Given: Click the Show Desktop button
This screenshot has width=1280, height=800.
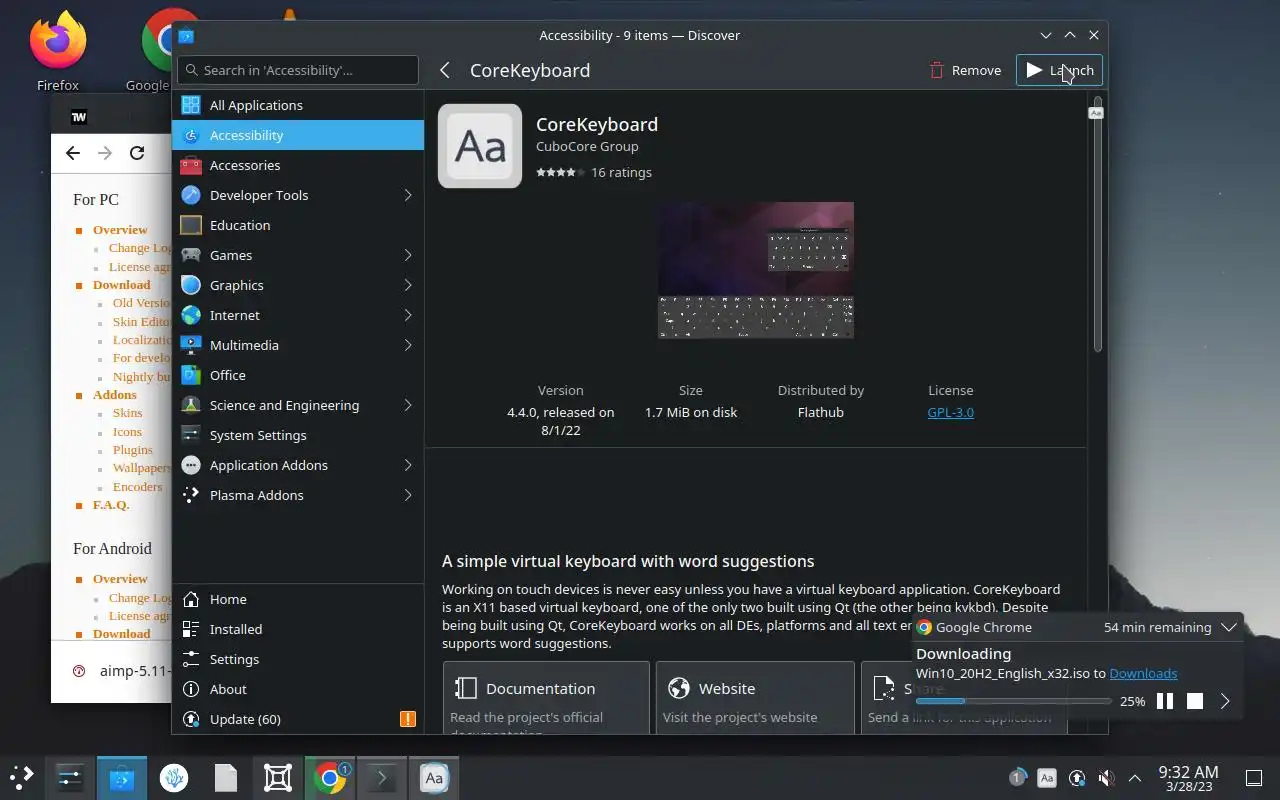Looking at the screenshot, I should click(1254, 778).
